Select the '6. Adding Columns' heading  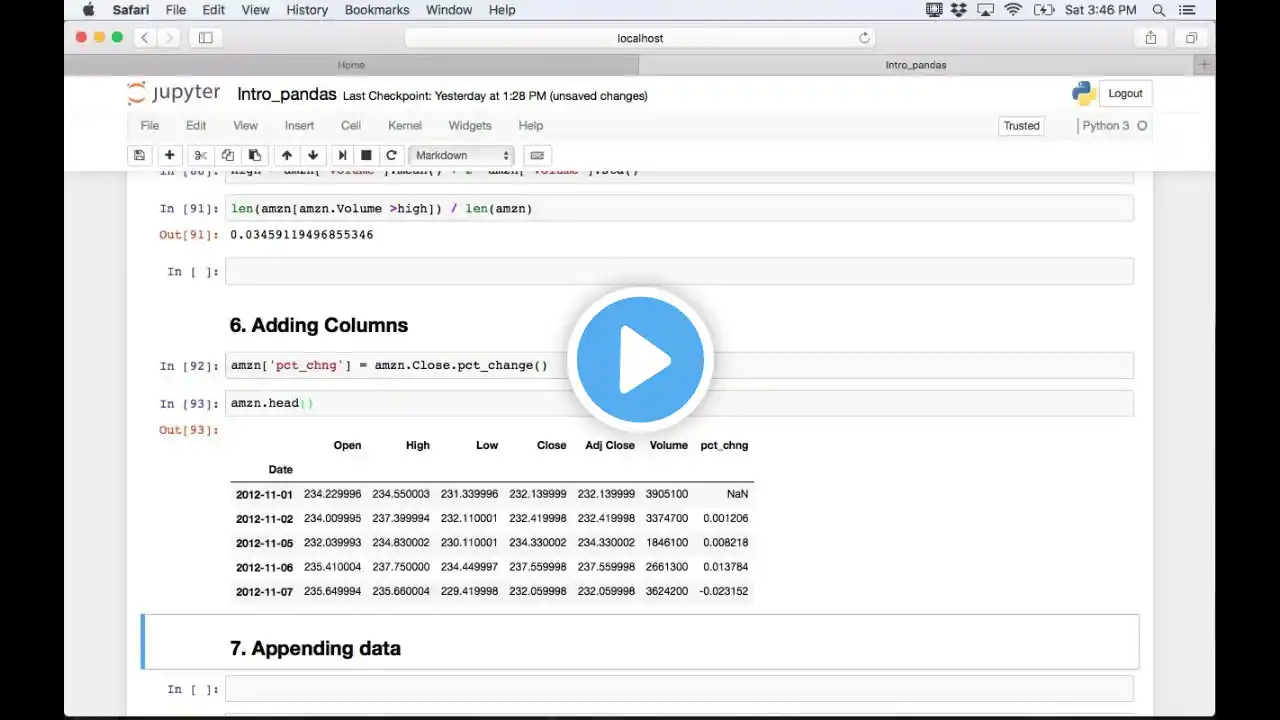pyautogui.click(x=319, y=325)
